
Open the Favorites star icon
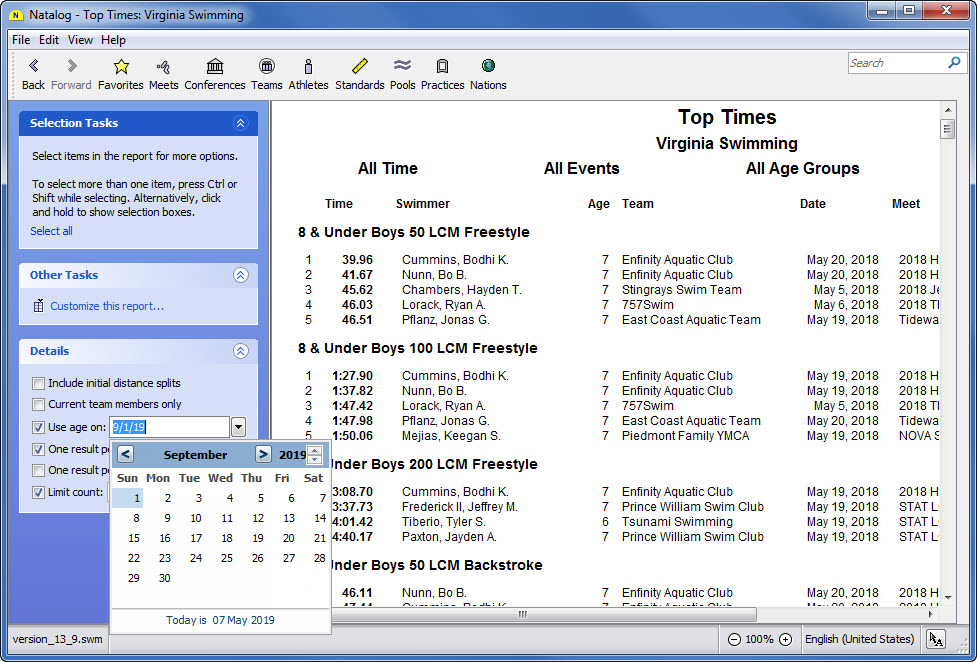pos(121,67)
